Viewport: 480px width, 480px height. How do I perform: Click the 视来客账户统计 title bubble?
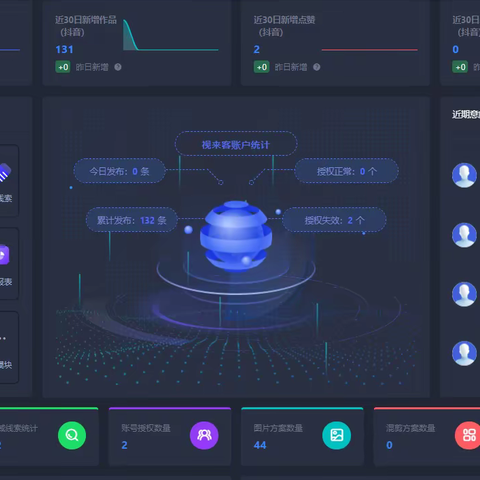(x=236, y=144)
